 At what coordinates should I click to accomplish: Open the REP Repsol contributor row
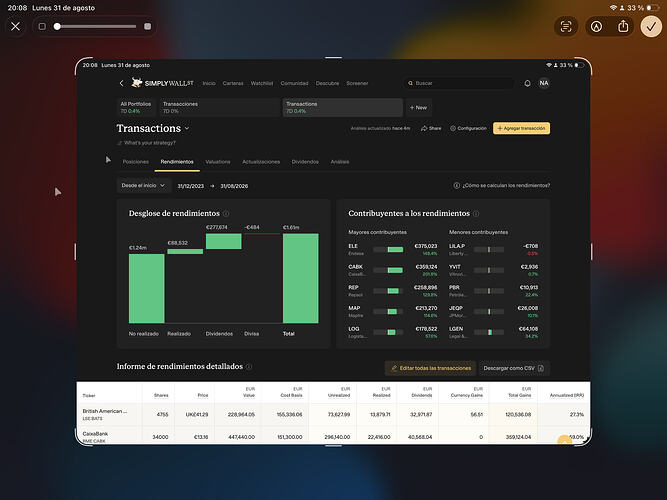(393, 291)
